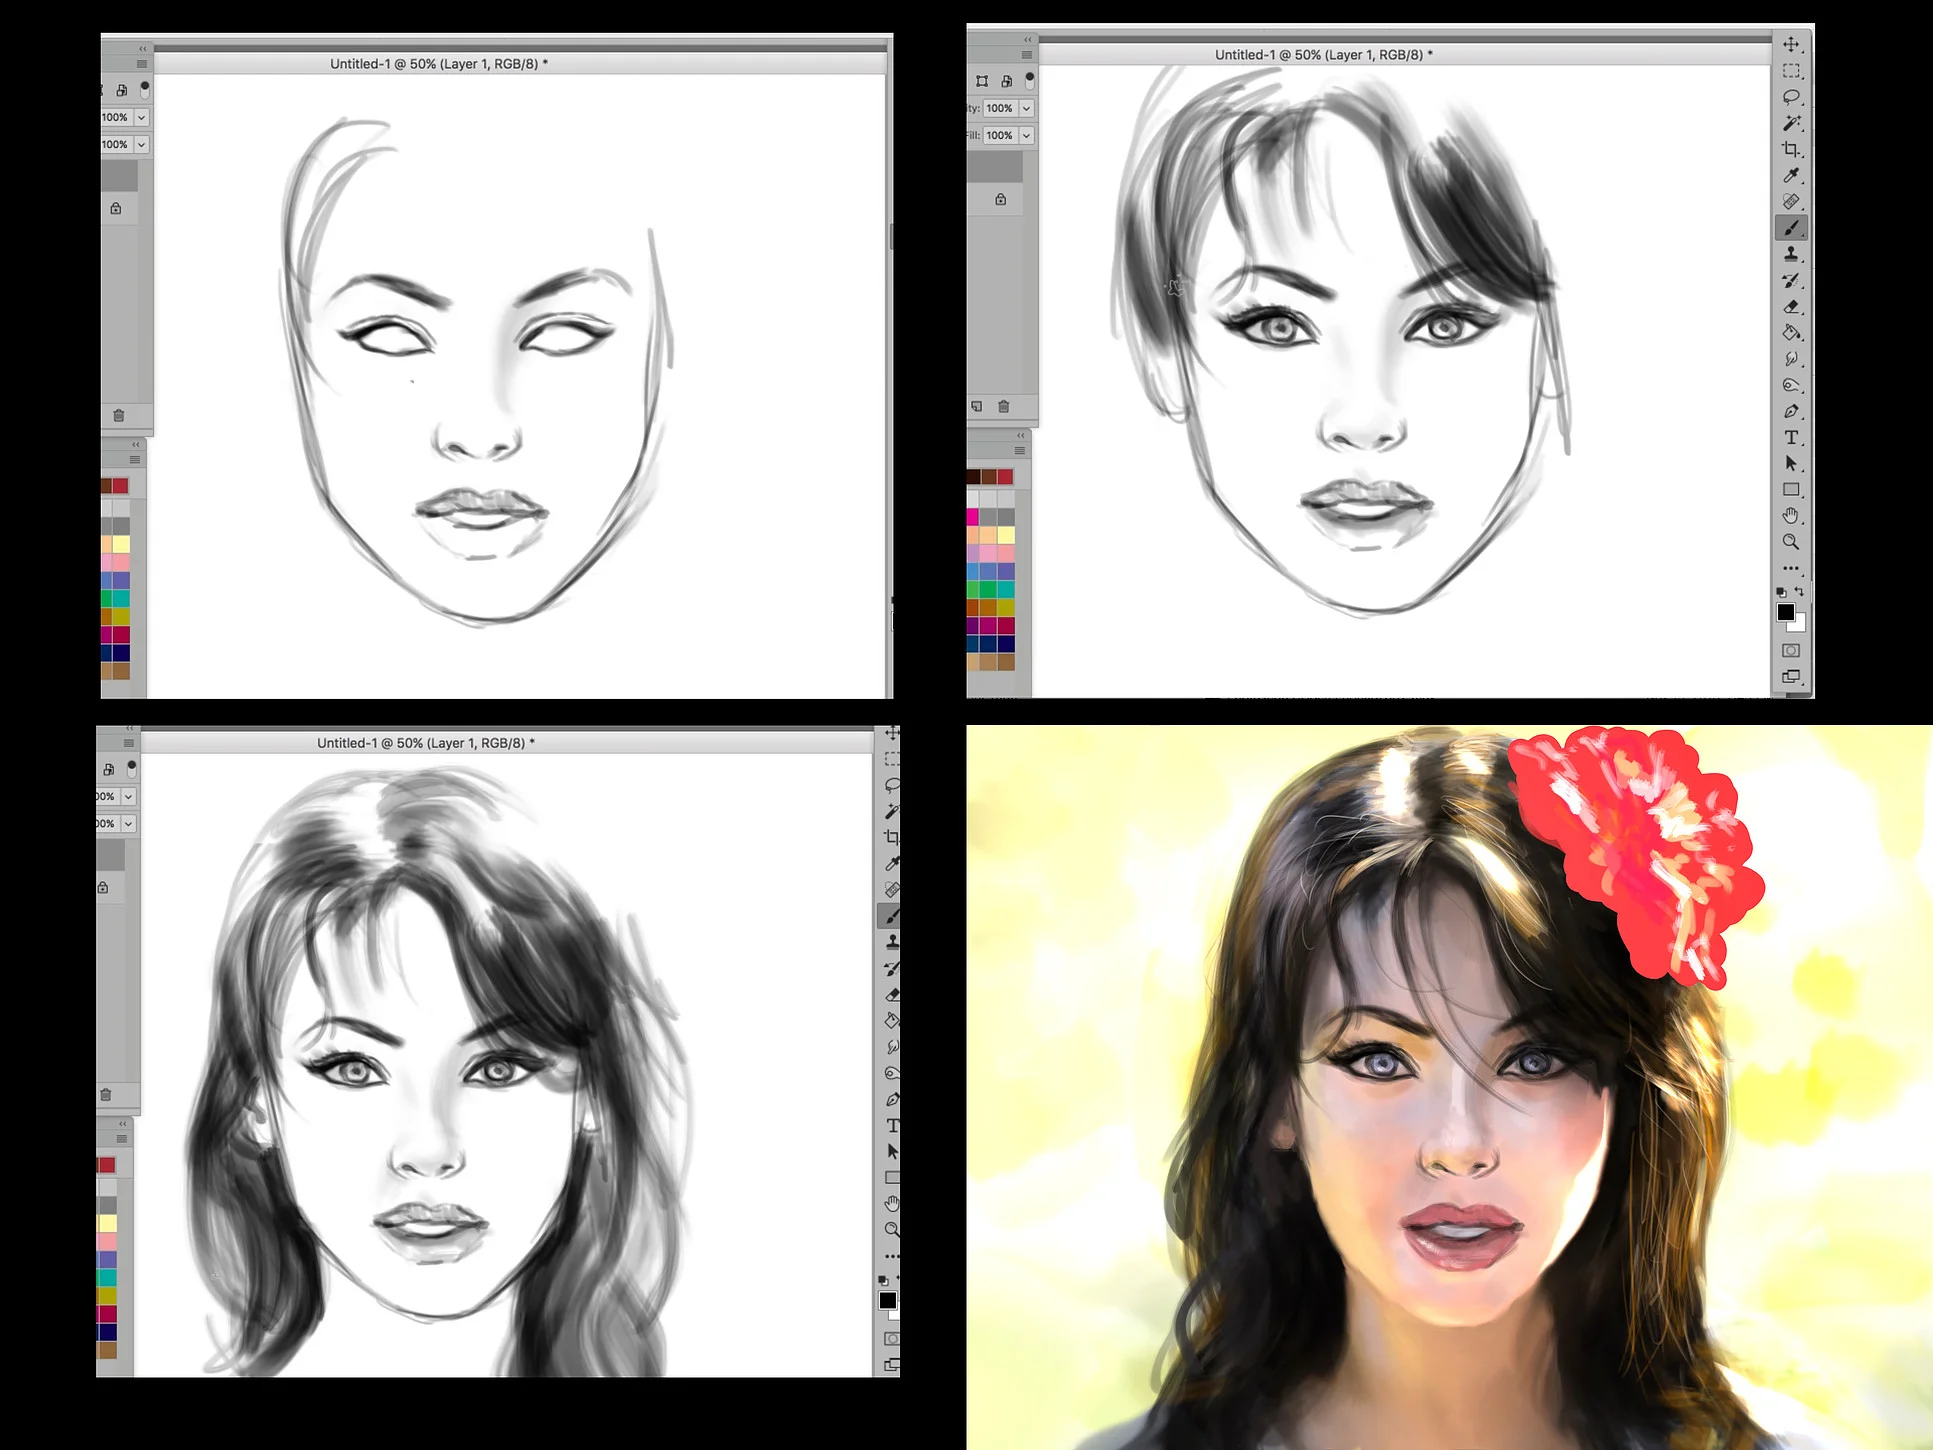Select the Eraser tool in the top-right toolbar

click(x=1790, y=307)
